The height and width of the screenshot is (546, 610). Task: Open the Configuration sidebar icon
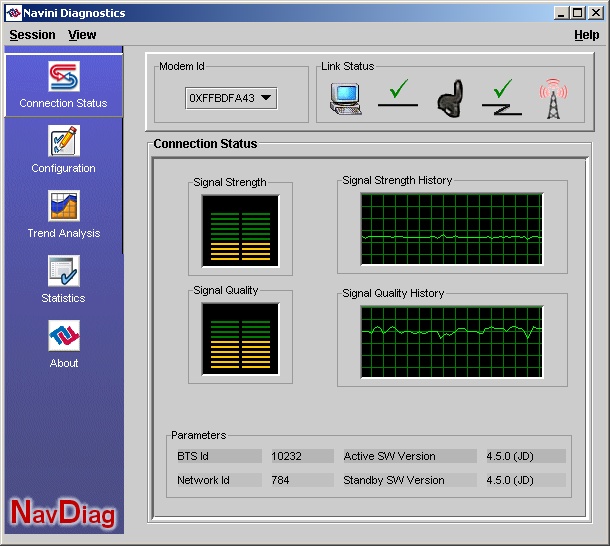(x=64, y=140)
